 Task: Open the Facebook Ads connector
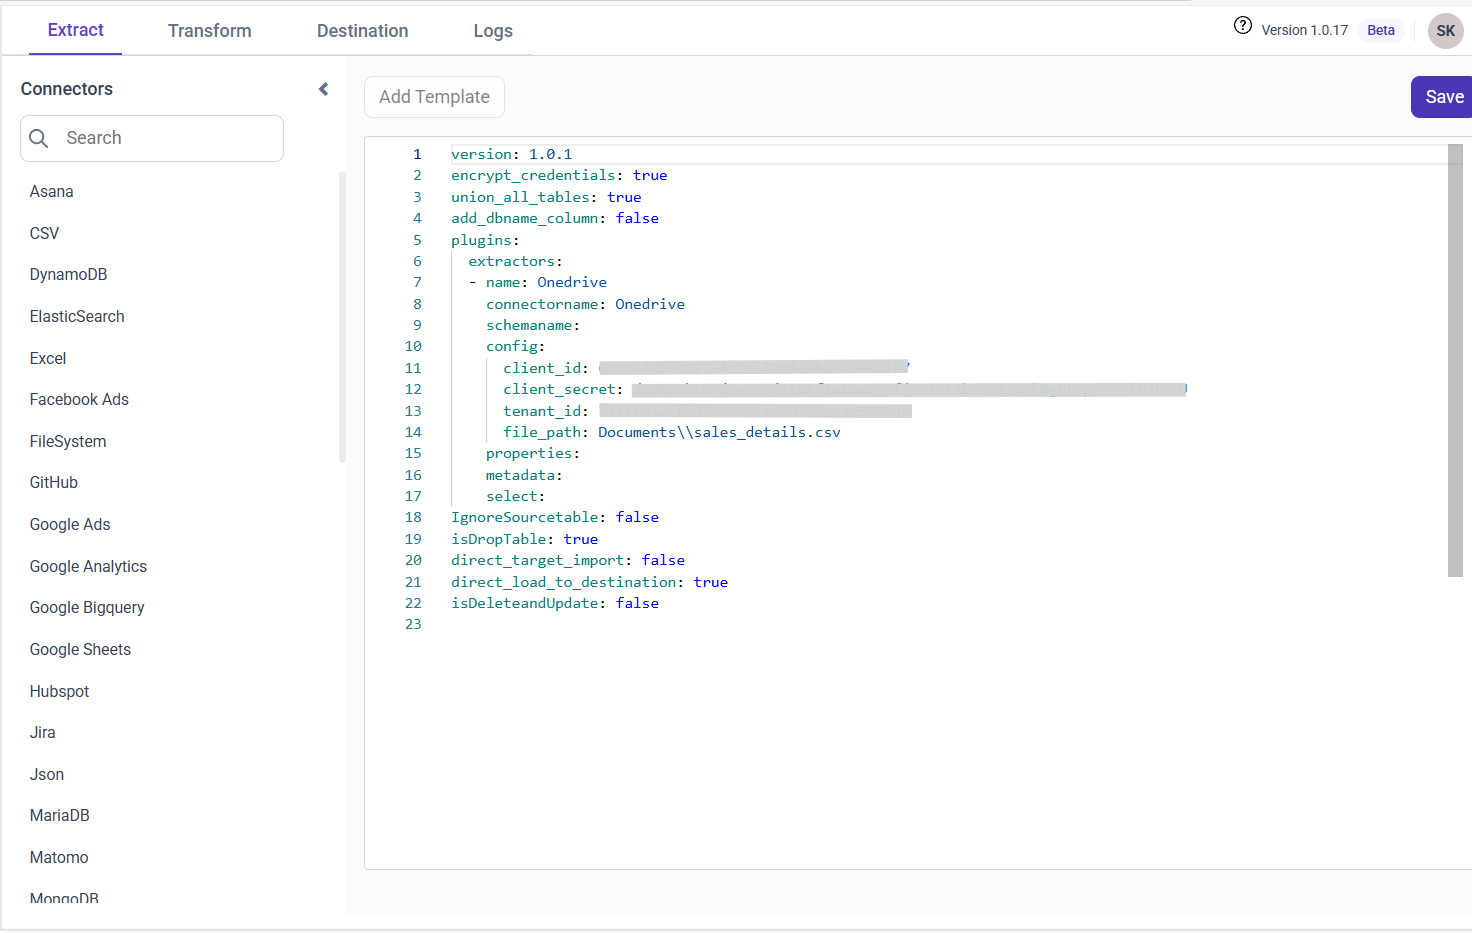pos(79,399)
